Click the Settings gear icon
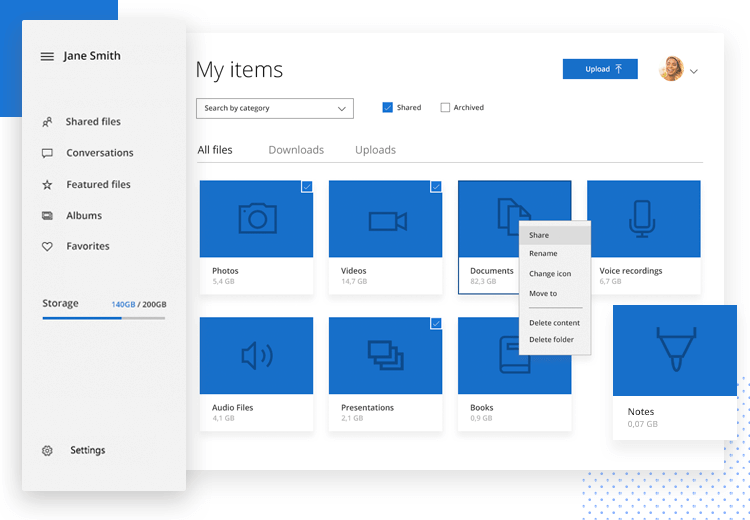Image resolution: width=750 pixels, height=520 pixels. (x=47, y=451)
